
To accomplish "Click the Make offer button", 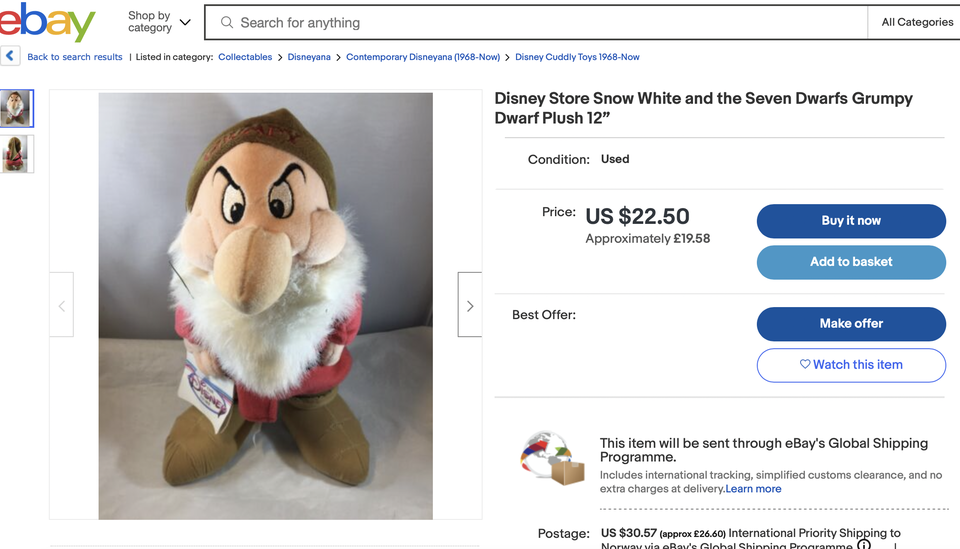I will coord(851,323).
